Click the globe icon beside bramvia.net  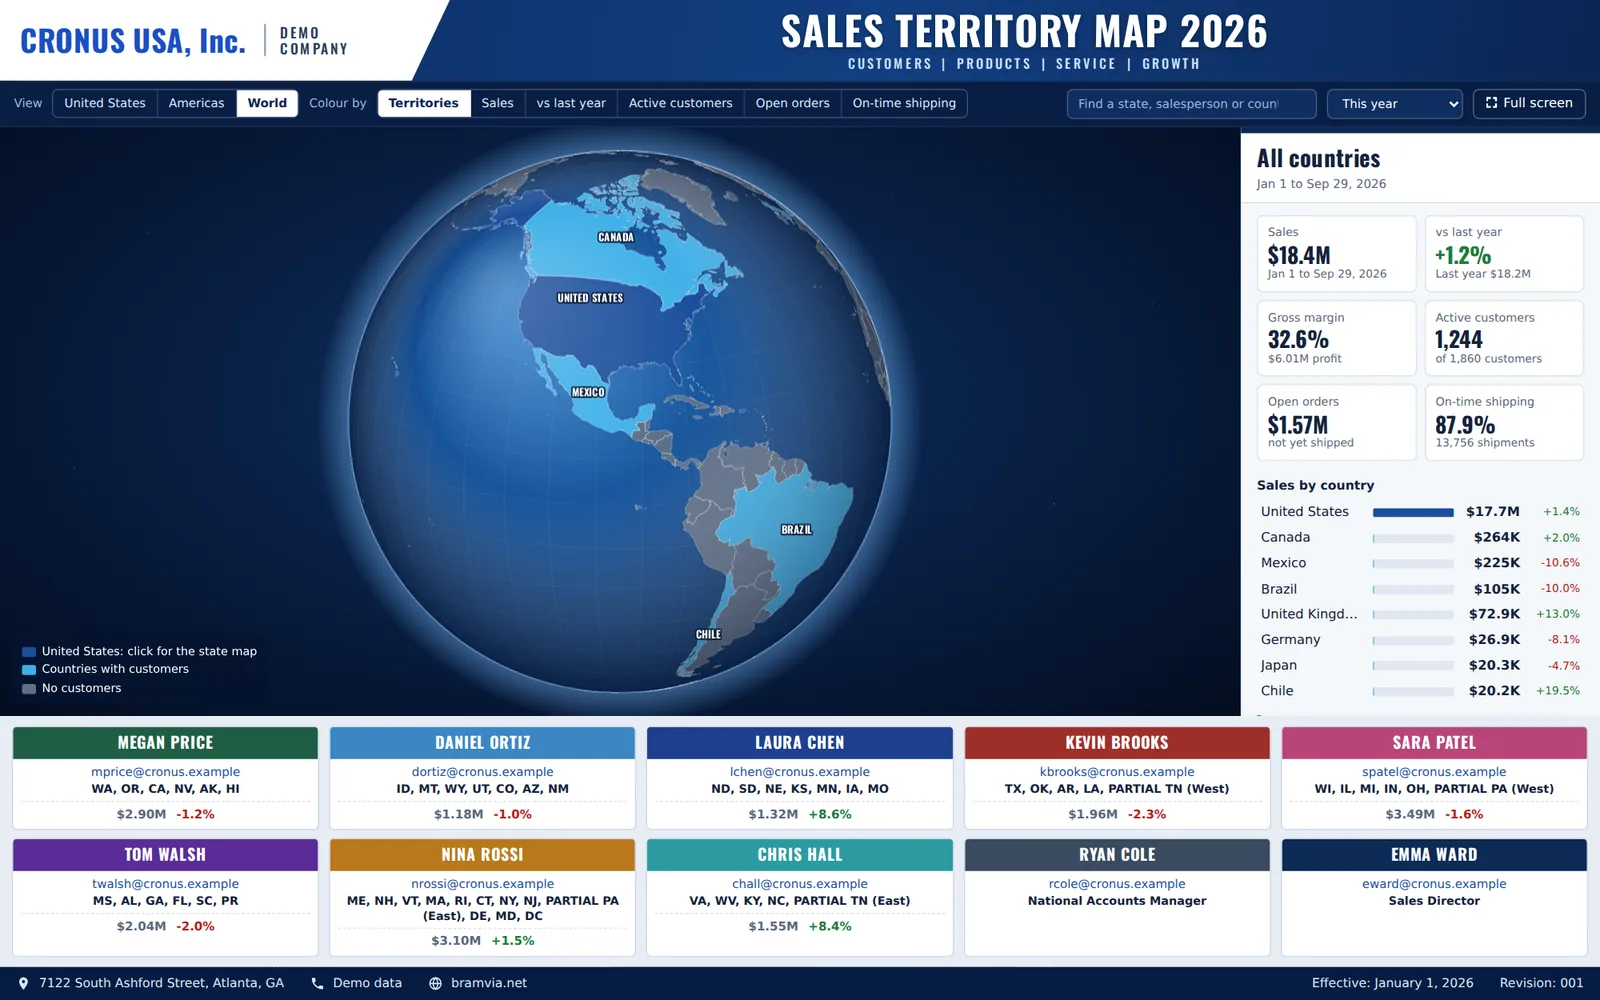[x=435, y=983]
